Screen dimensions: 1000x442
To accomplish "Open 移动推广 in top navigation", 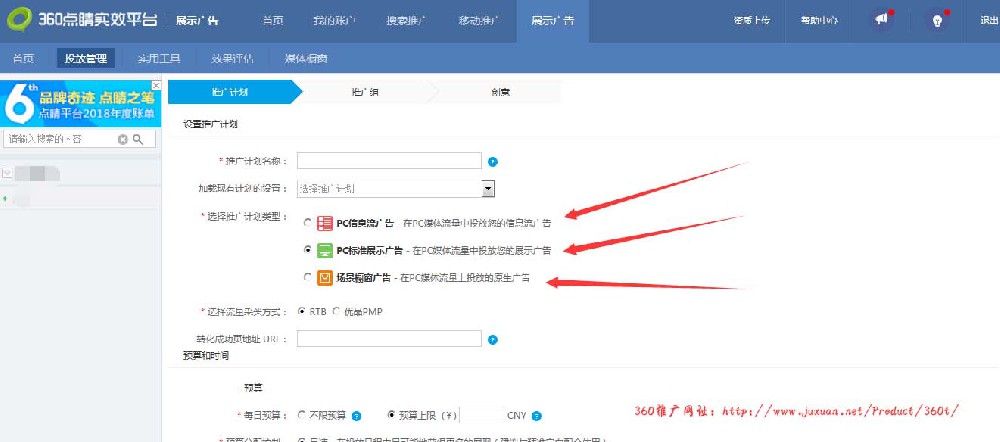I will pos(478,20).
